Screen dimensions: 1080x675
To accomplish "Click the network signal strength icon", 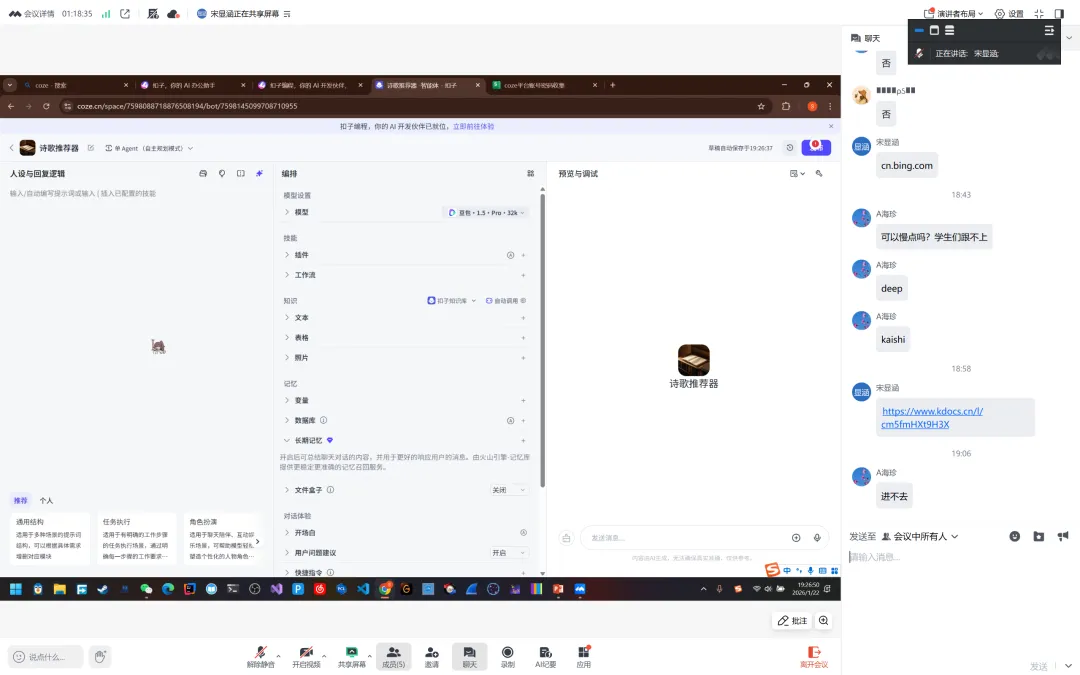I will [105, 13].
